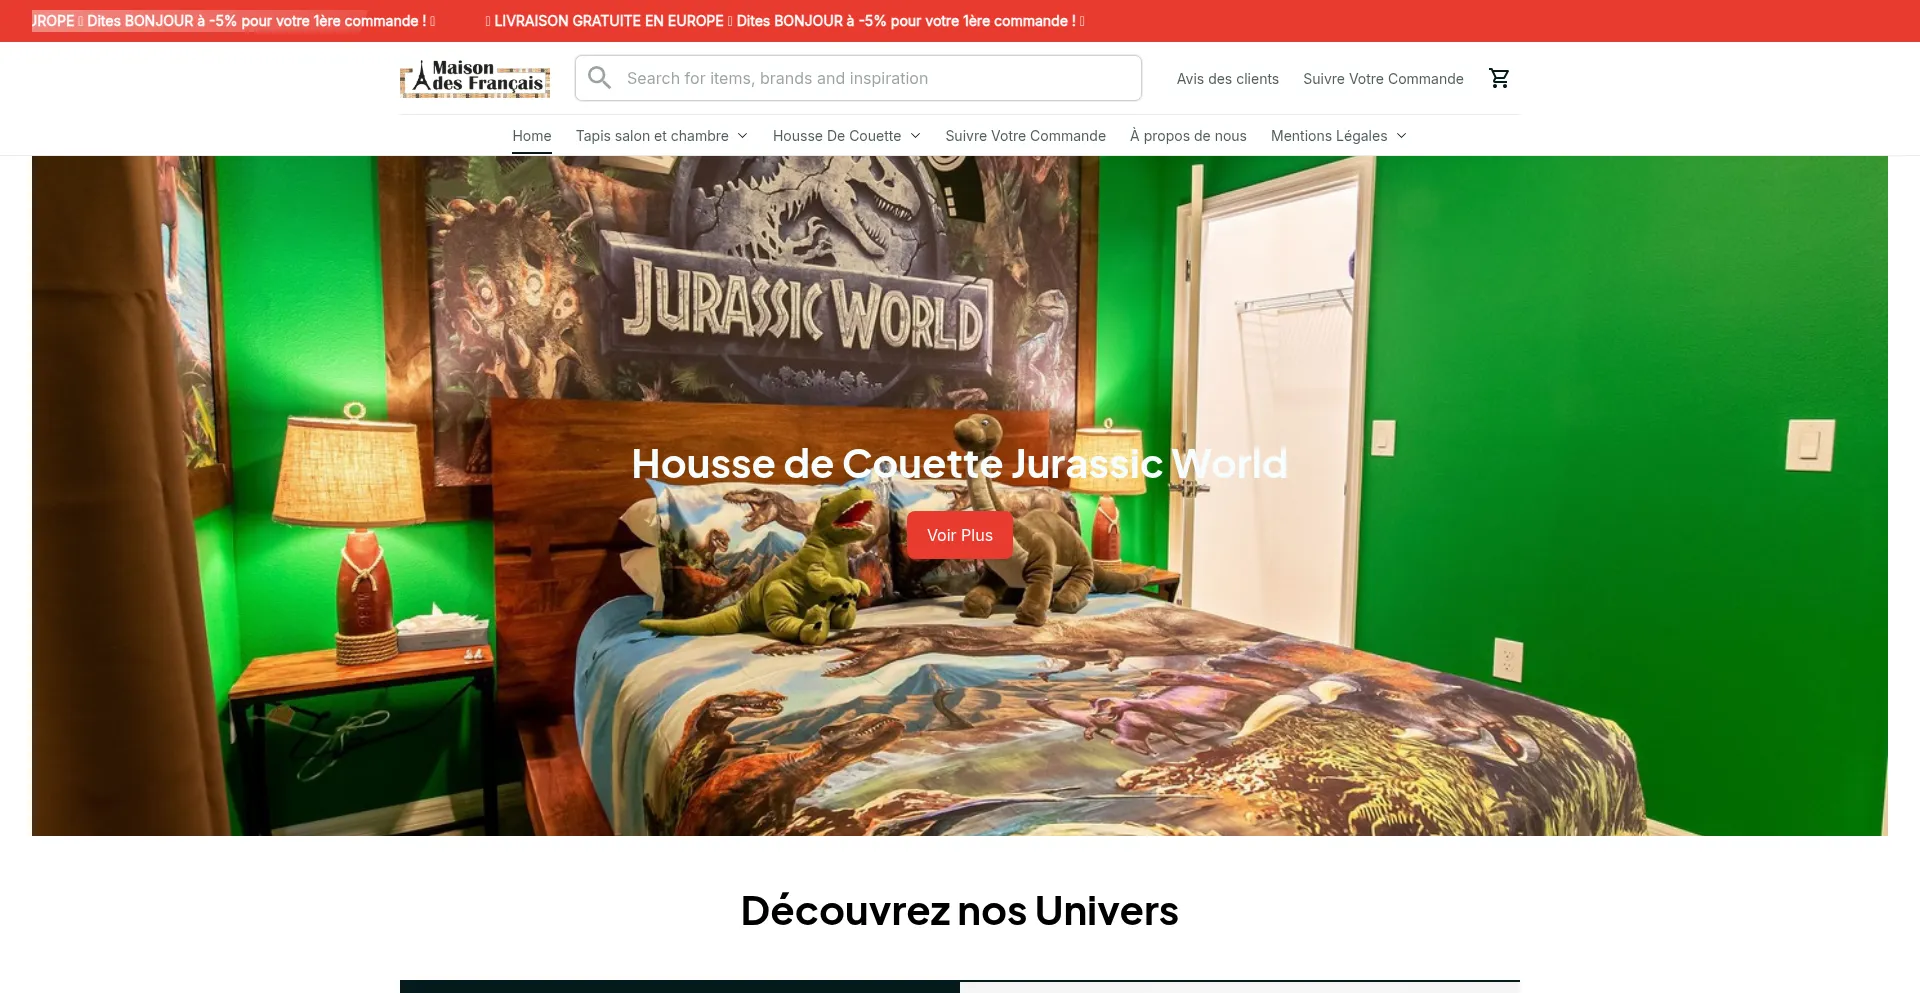Viewport: 1920px width, 993px height.
Task: Click the search magnifier icon
Action: click(x=599, y=77)
